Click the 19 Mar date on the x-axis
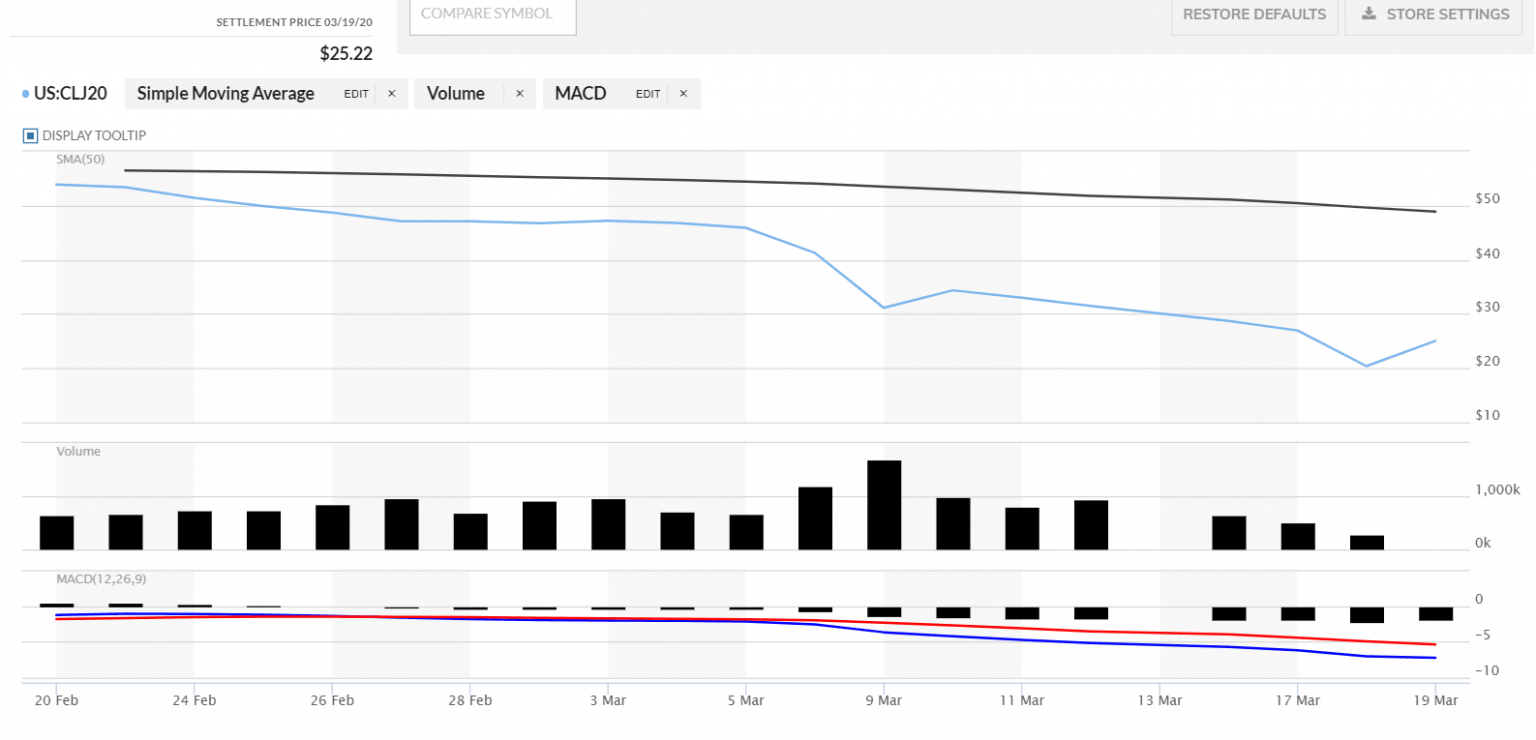The image size is (1536, 740). (1435, 700)
